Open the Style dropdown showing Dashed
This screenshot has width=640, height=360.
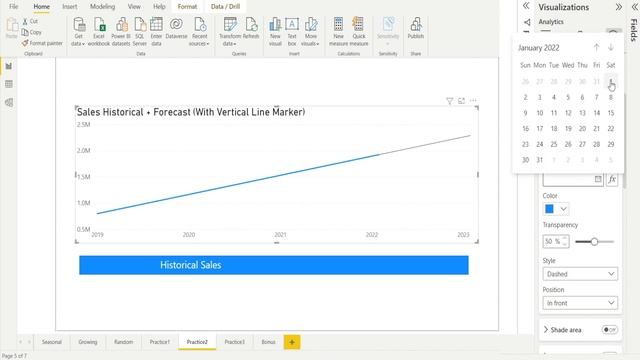[x=580, y=274]
